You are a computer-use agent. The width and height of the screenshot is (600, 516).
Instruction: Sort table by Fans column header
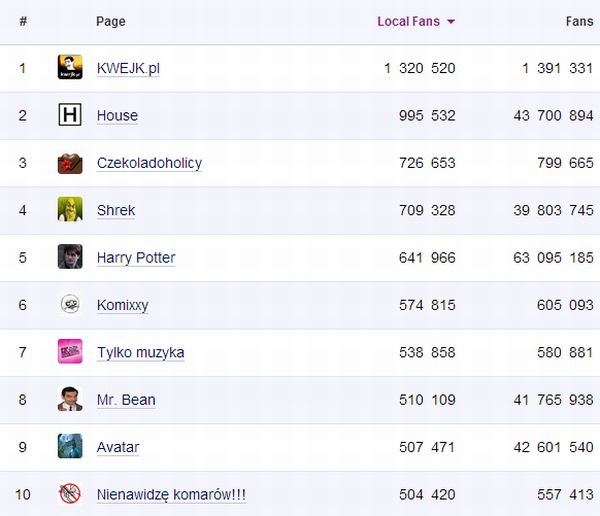tap(579, 21)
